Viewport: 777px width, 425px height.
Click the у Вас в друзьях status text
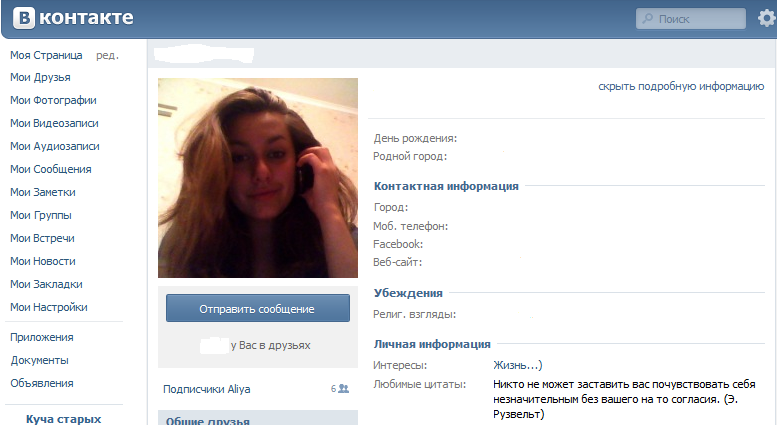(x=271, y=345)
